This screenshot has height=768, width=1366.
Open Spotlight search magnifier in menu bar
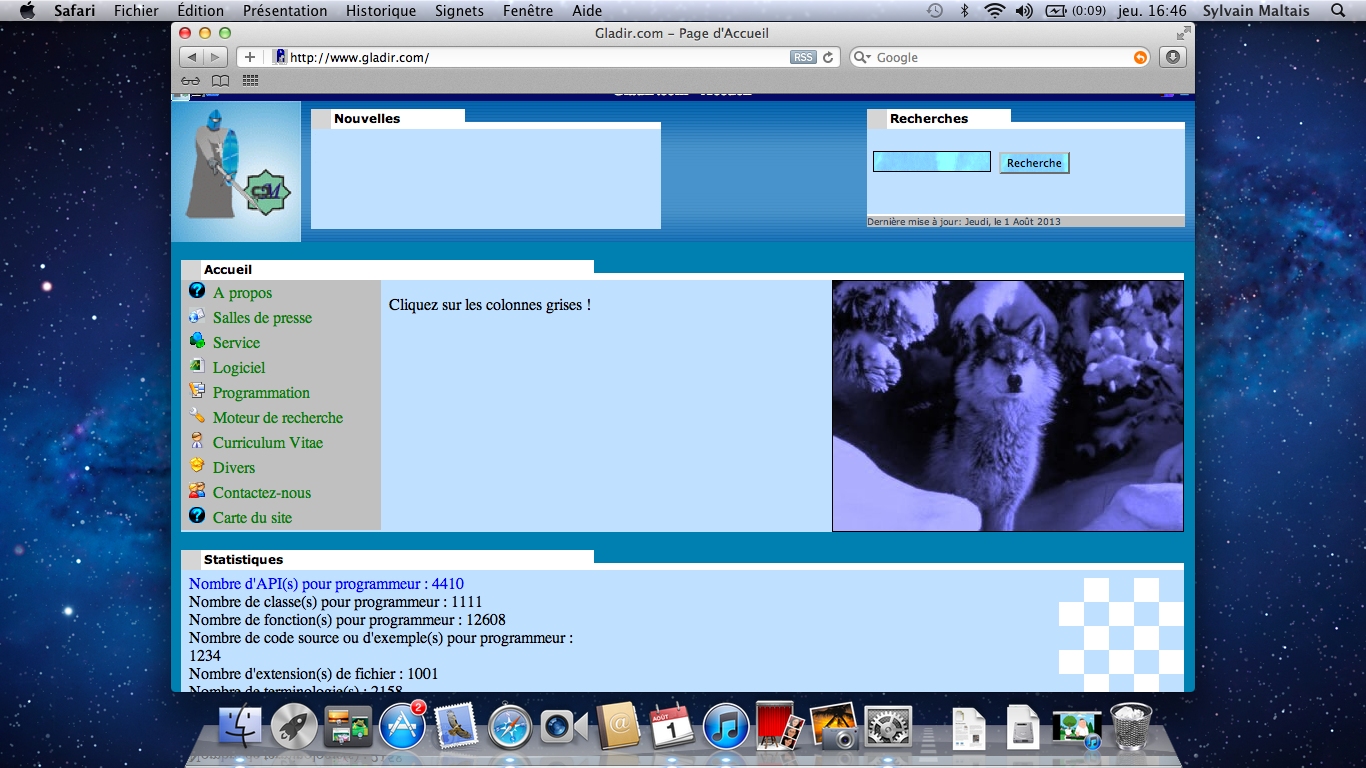(1338, 11)
